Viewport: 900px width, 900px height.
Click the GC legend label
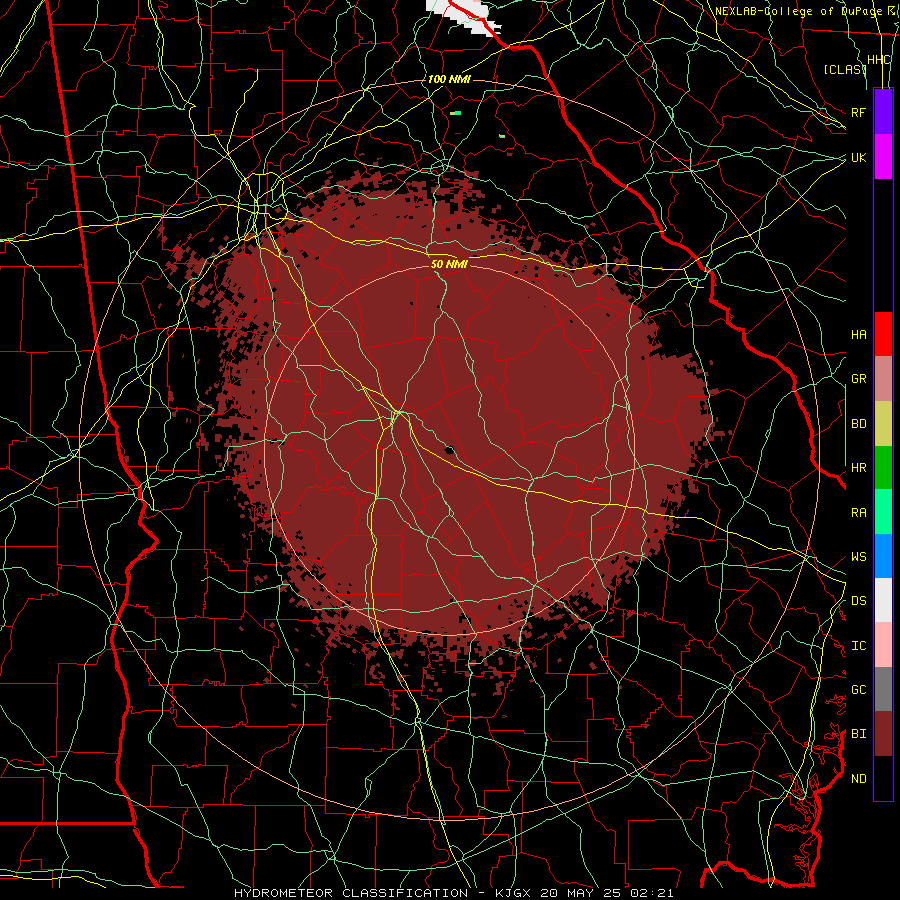(x=859, y=690)
